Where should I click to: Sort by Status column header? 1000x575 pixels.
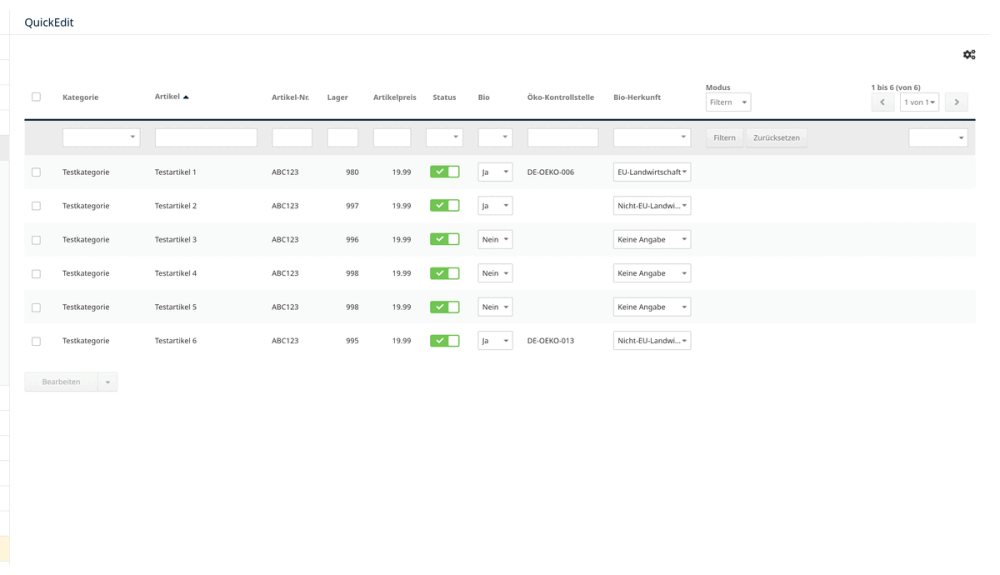[445, 98]
